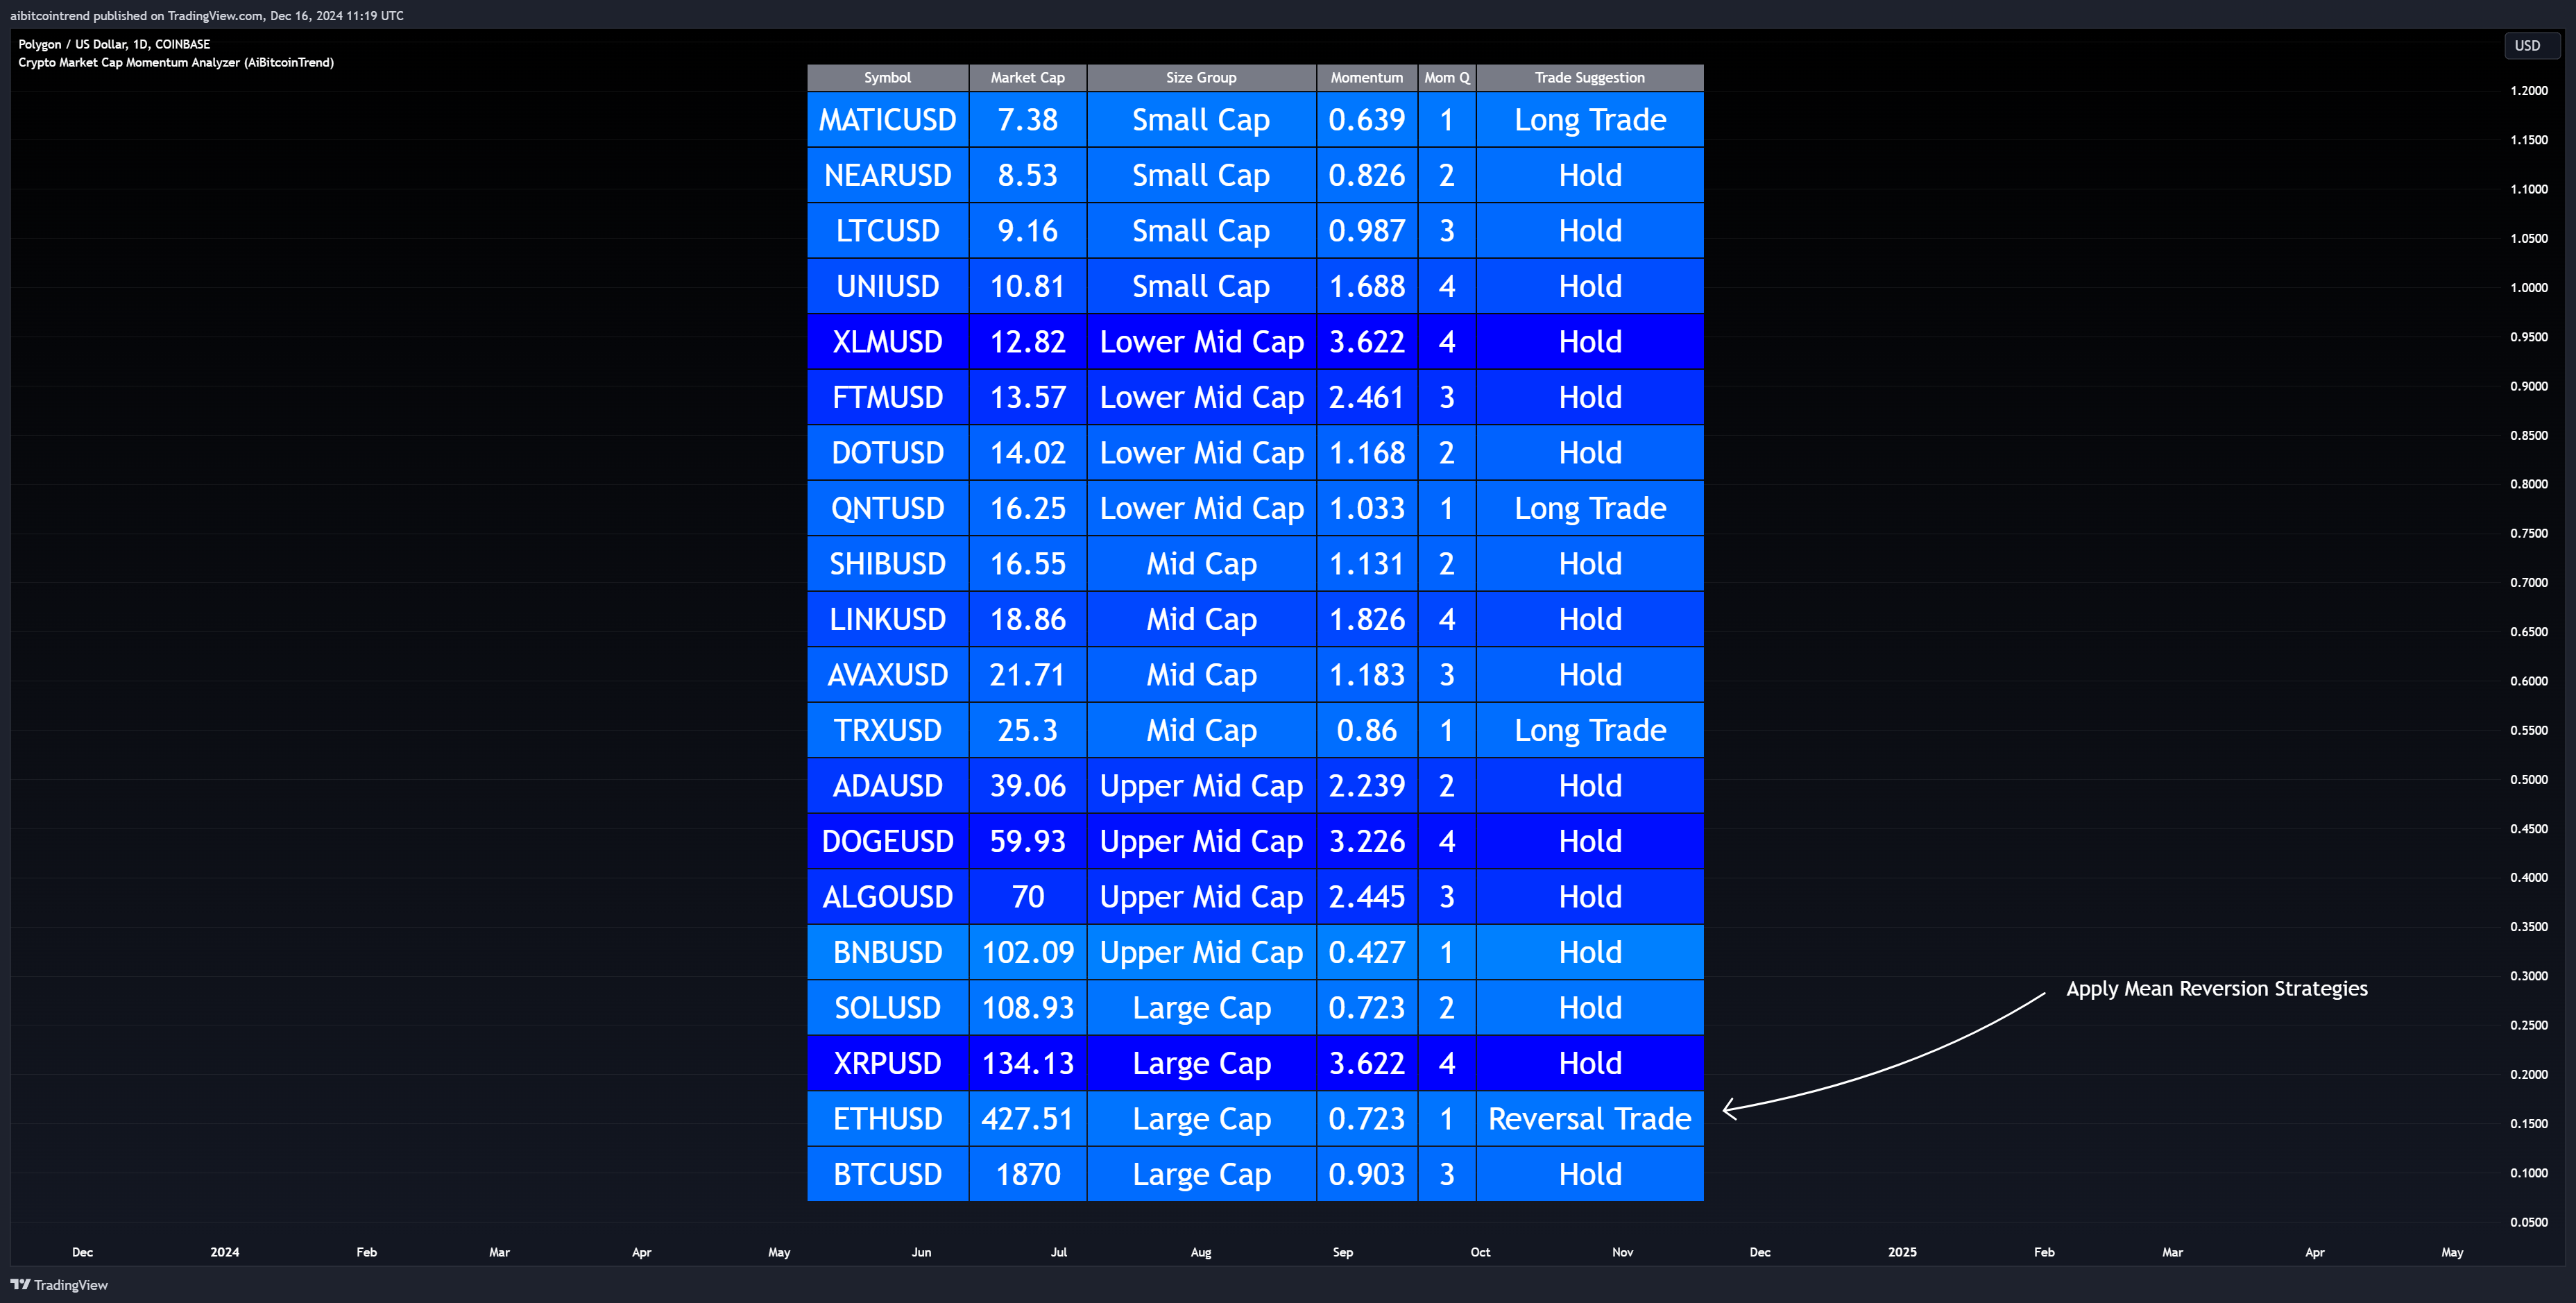Screen dimensions: 2576x1303
Task: Click momentum value 2.461 for FTMUSD
Action: [x=1367, y=397]
